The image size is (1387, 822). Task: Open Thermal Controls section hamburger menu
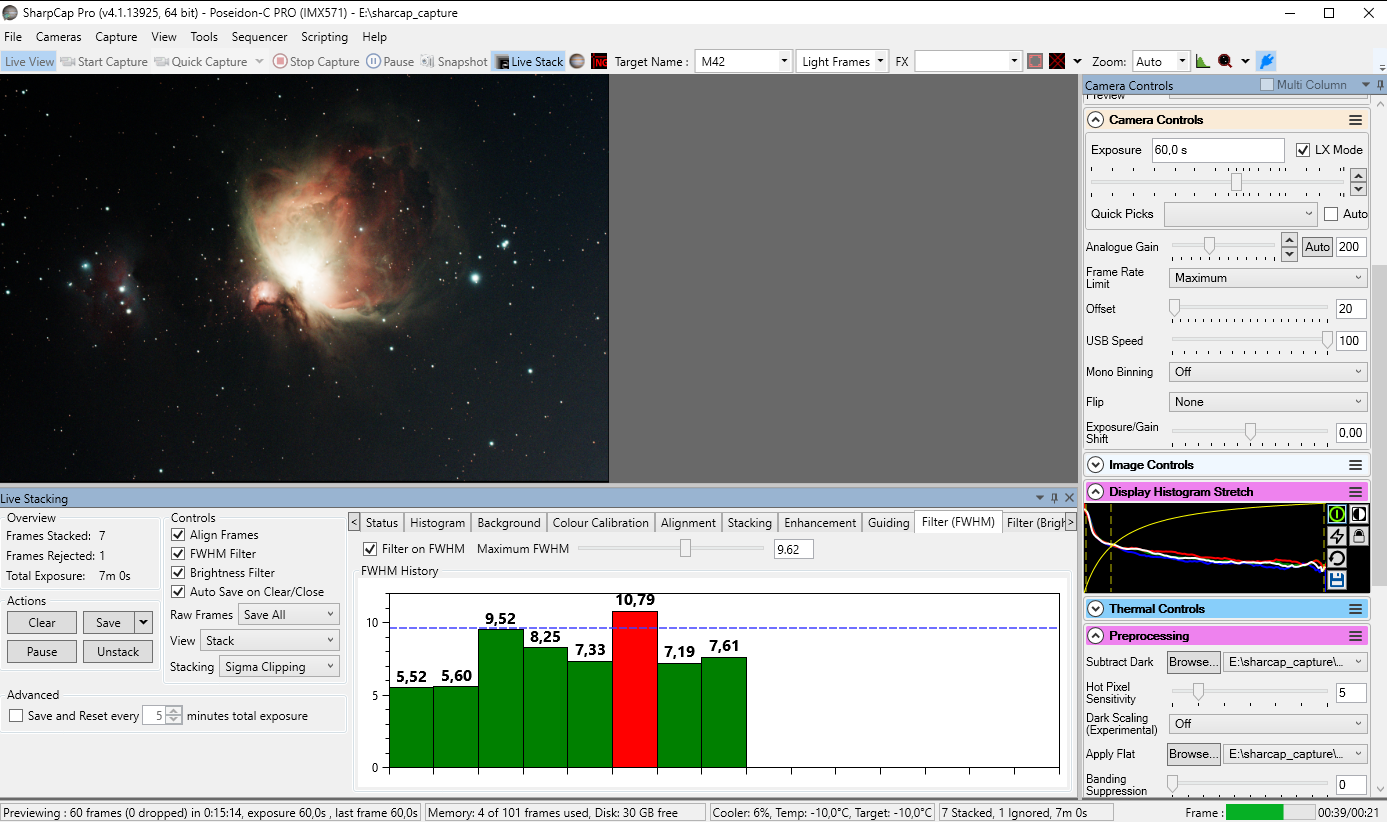(x=1356, y=609)
